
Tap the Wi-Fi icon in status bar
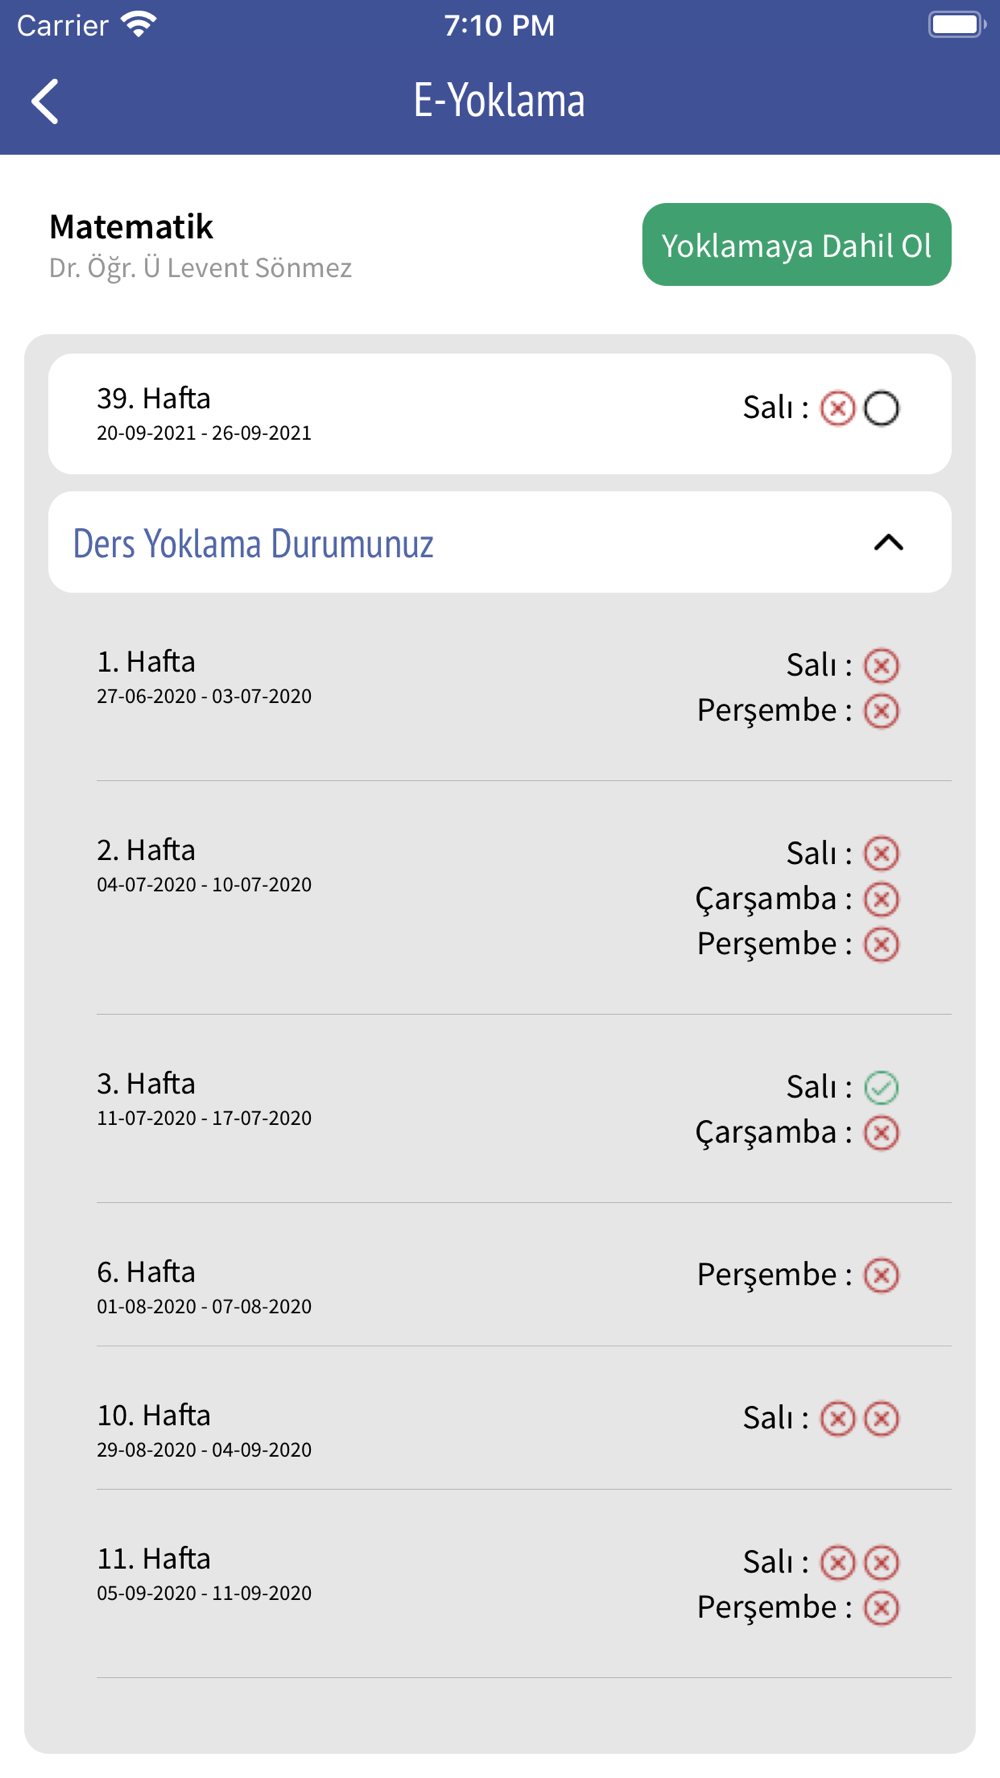click(x=139, y=25)
